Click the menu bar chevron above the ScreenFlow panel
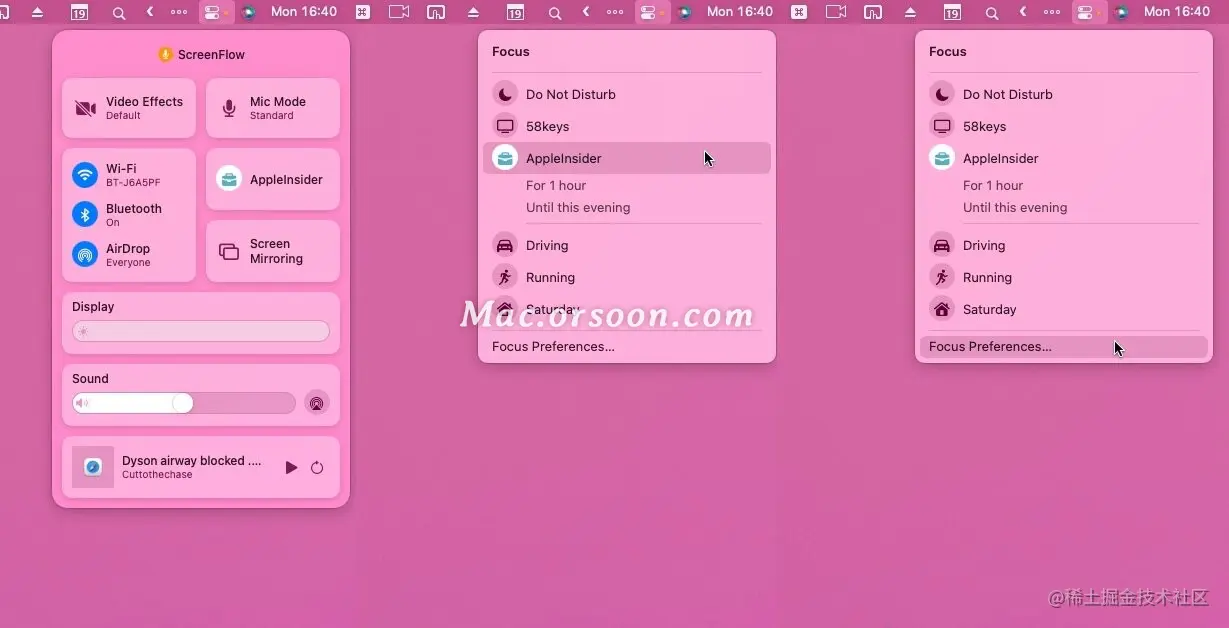Image resolution: width=1229 pixels, height=628 pixels. (x=150, y=12)
